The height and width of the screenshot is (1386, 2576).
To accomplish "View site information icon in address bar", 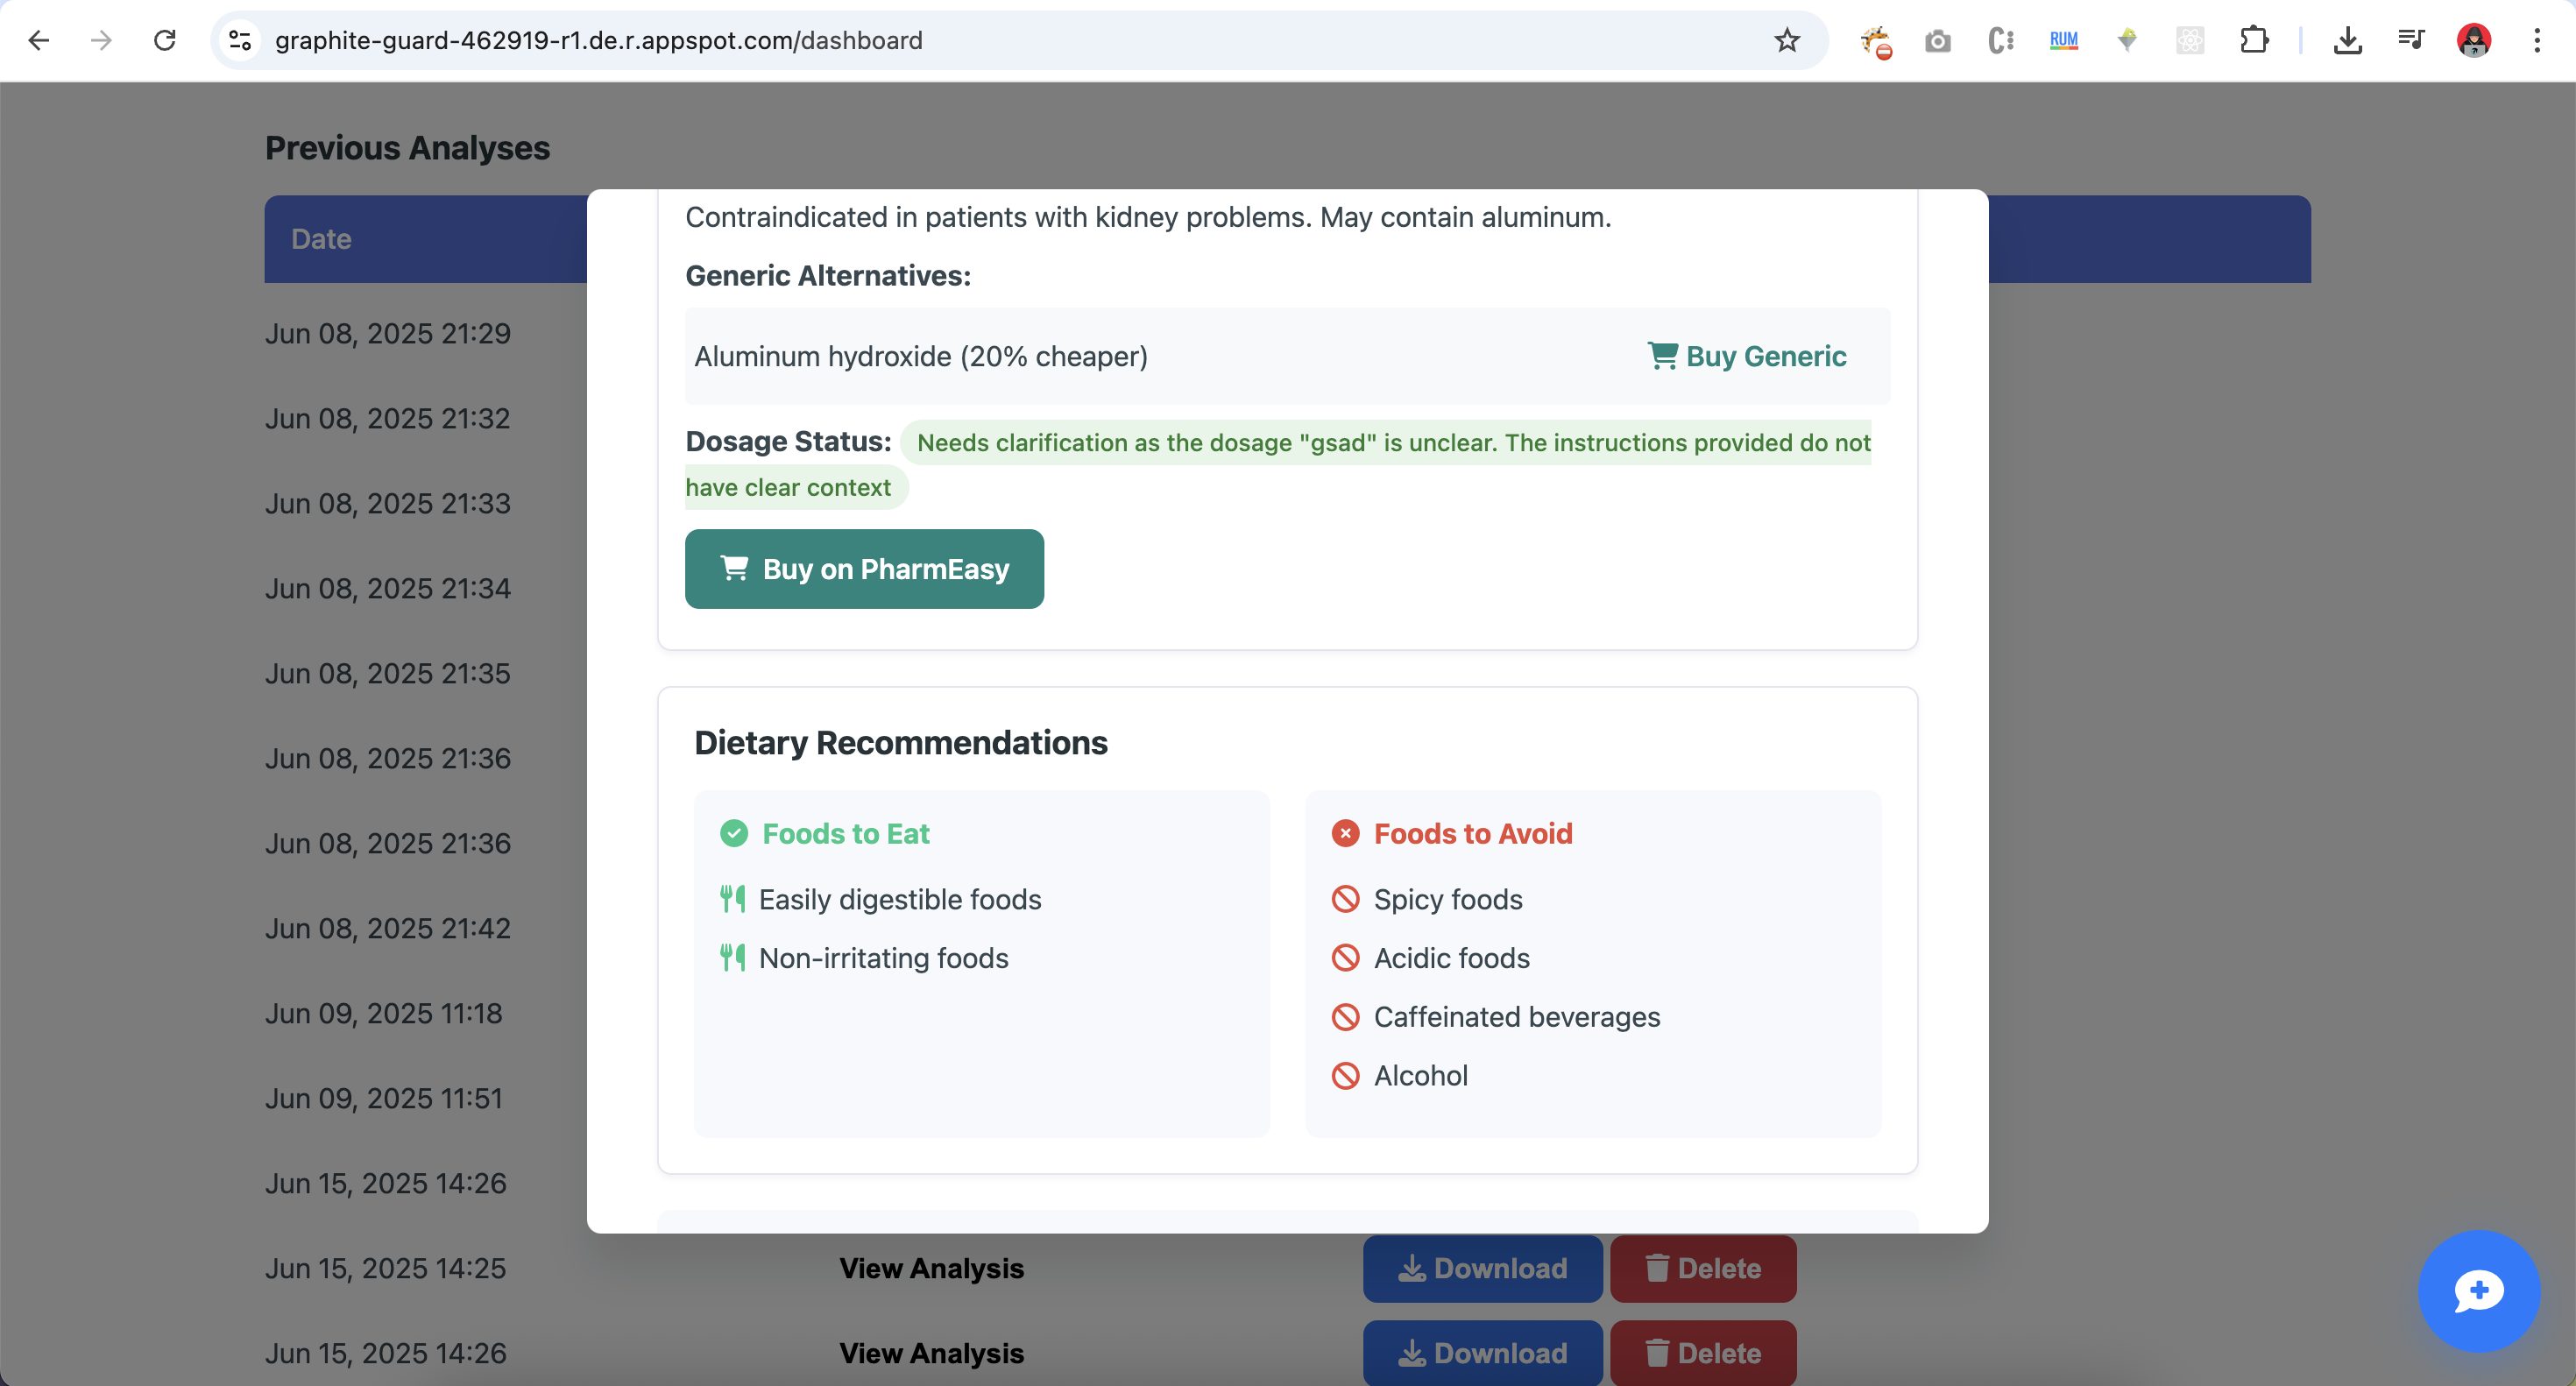I will [240, 40].
